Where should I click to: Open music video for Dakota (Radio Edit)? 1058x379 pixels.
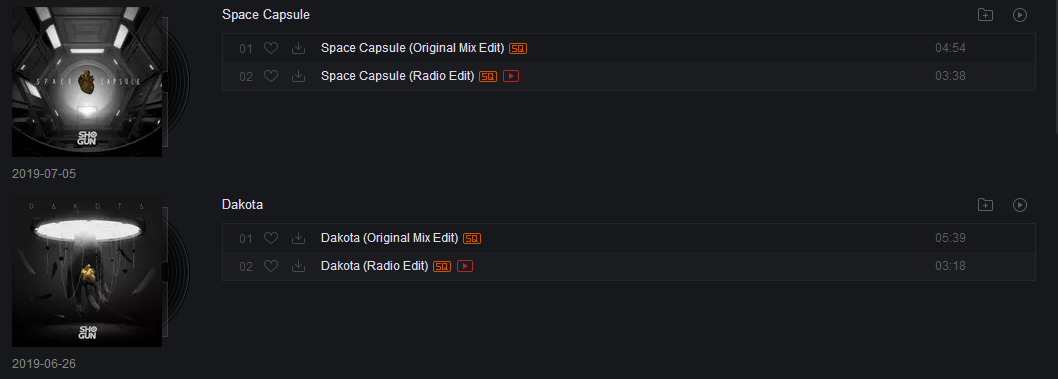coord(465,266)
